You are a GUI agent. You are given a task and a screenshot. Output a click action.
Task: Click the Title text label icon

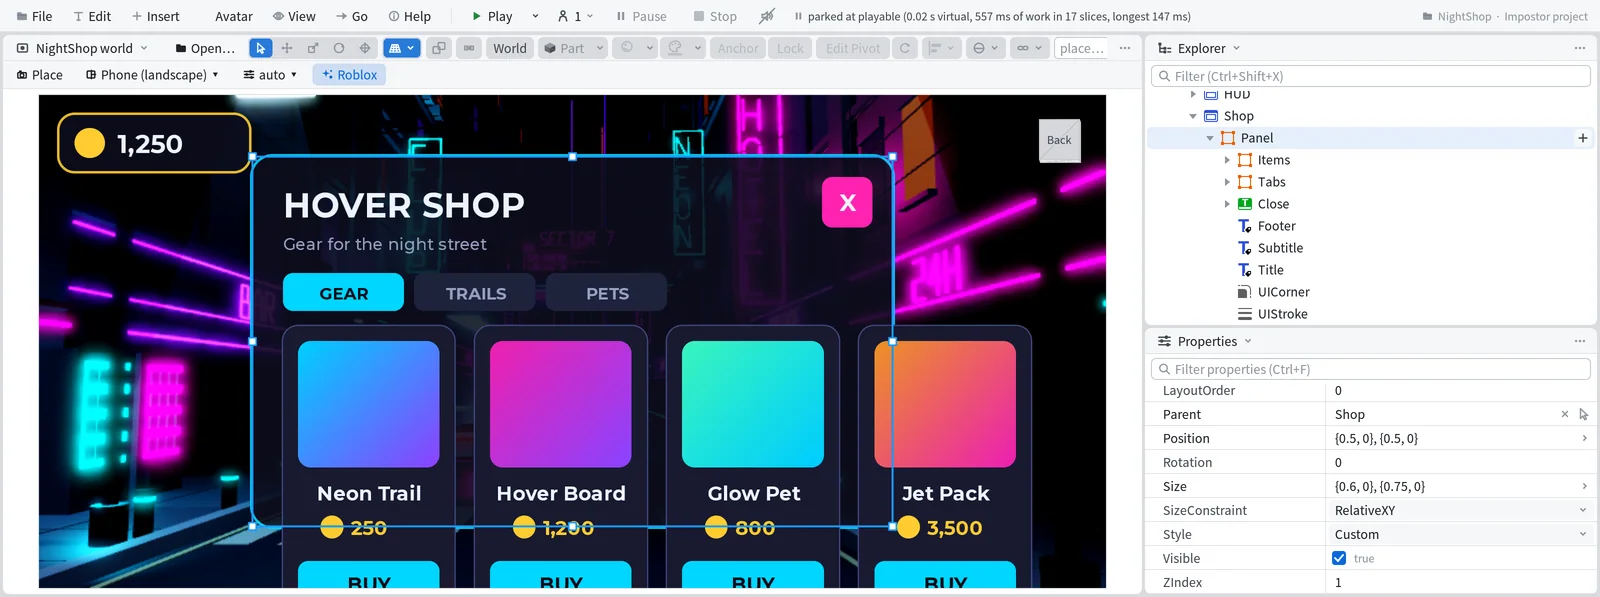[1245, 270]
